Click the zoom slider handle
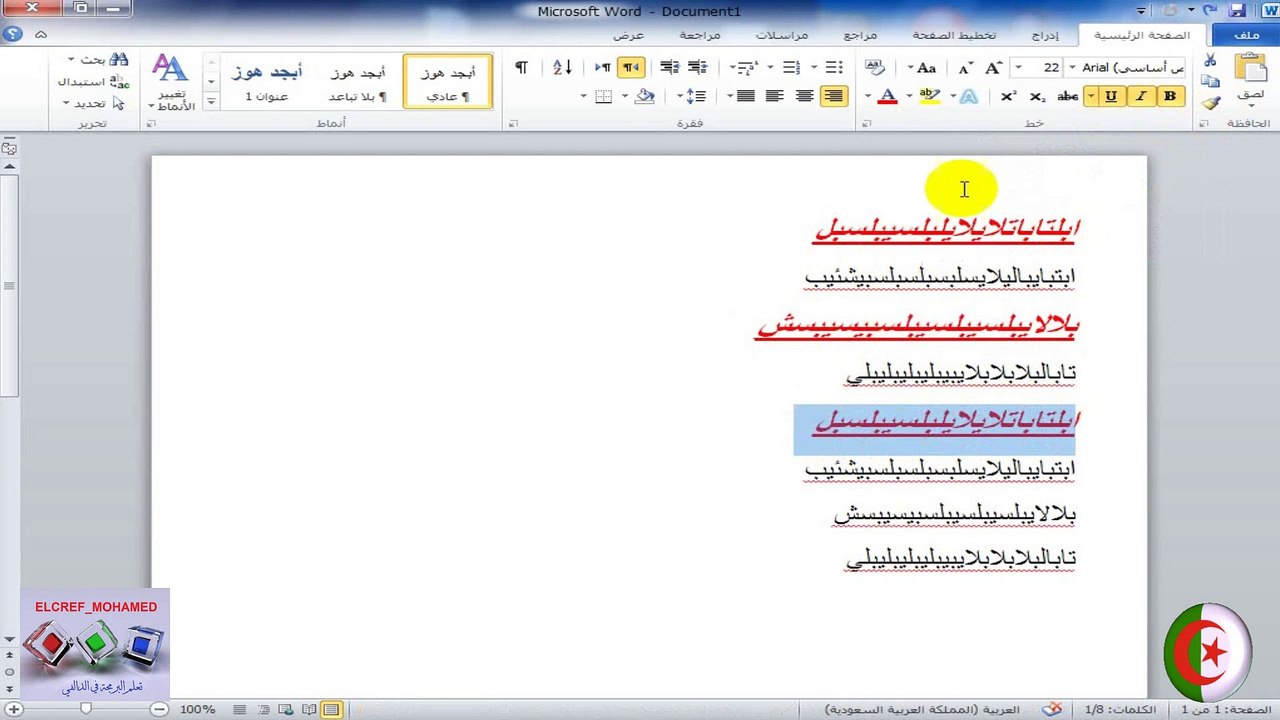1280x720 pixels. [x=86, y=709]
